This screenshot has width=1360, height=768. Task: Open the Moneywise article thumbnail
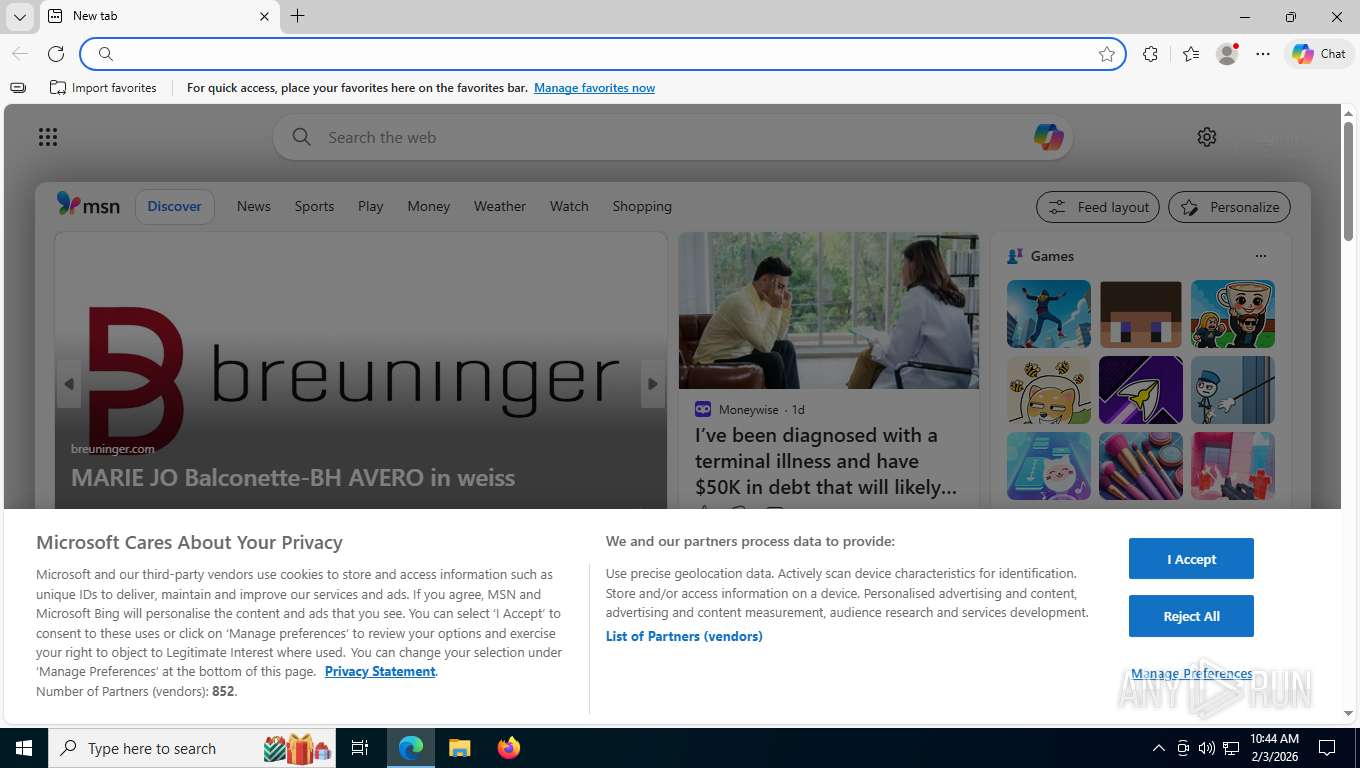(829, 311)
